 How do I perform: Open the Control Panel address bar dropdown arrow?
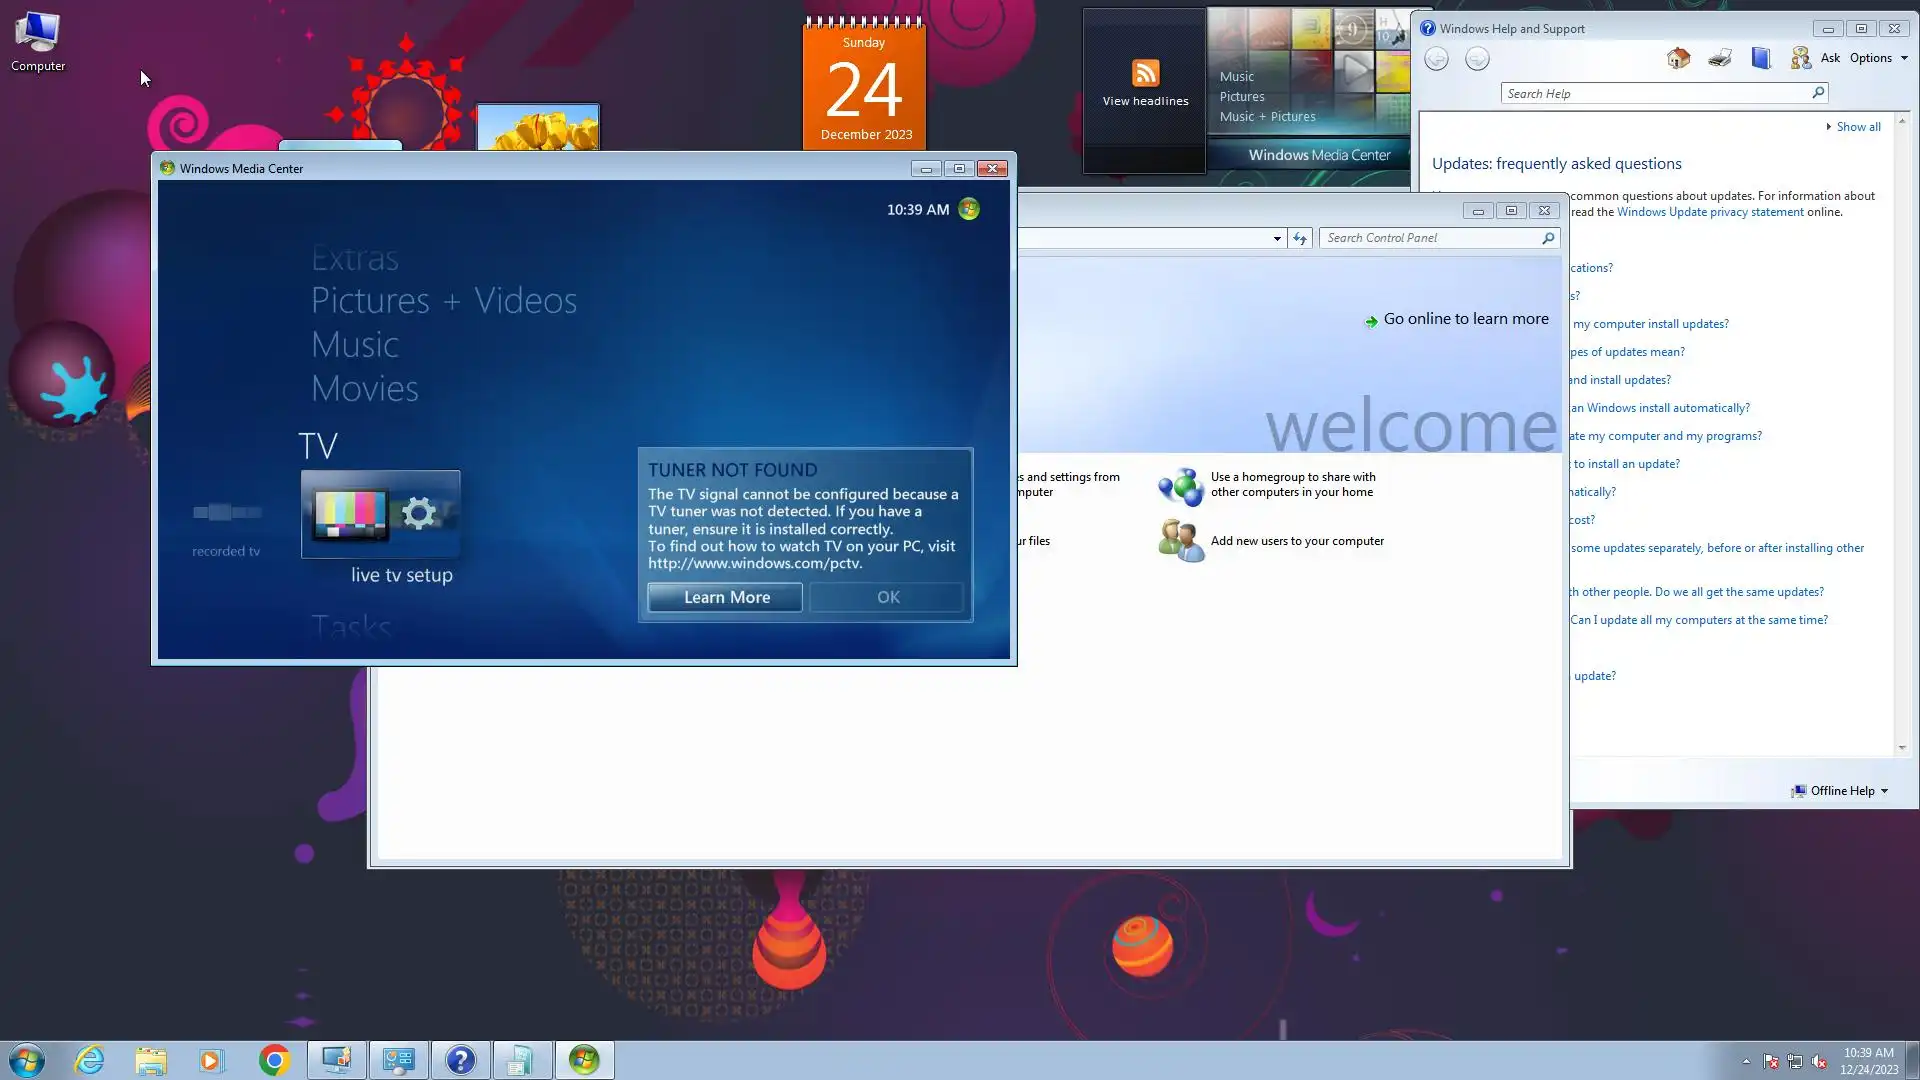coord(1277,238)
